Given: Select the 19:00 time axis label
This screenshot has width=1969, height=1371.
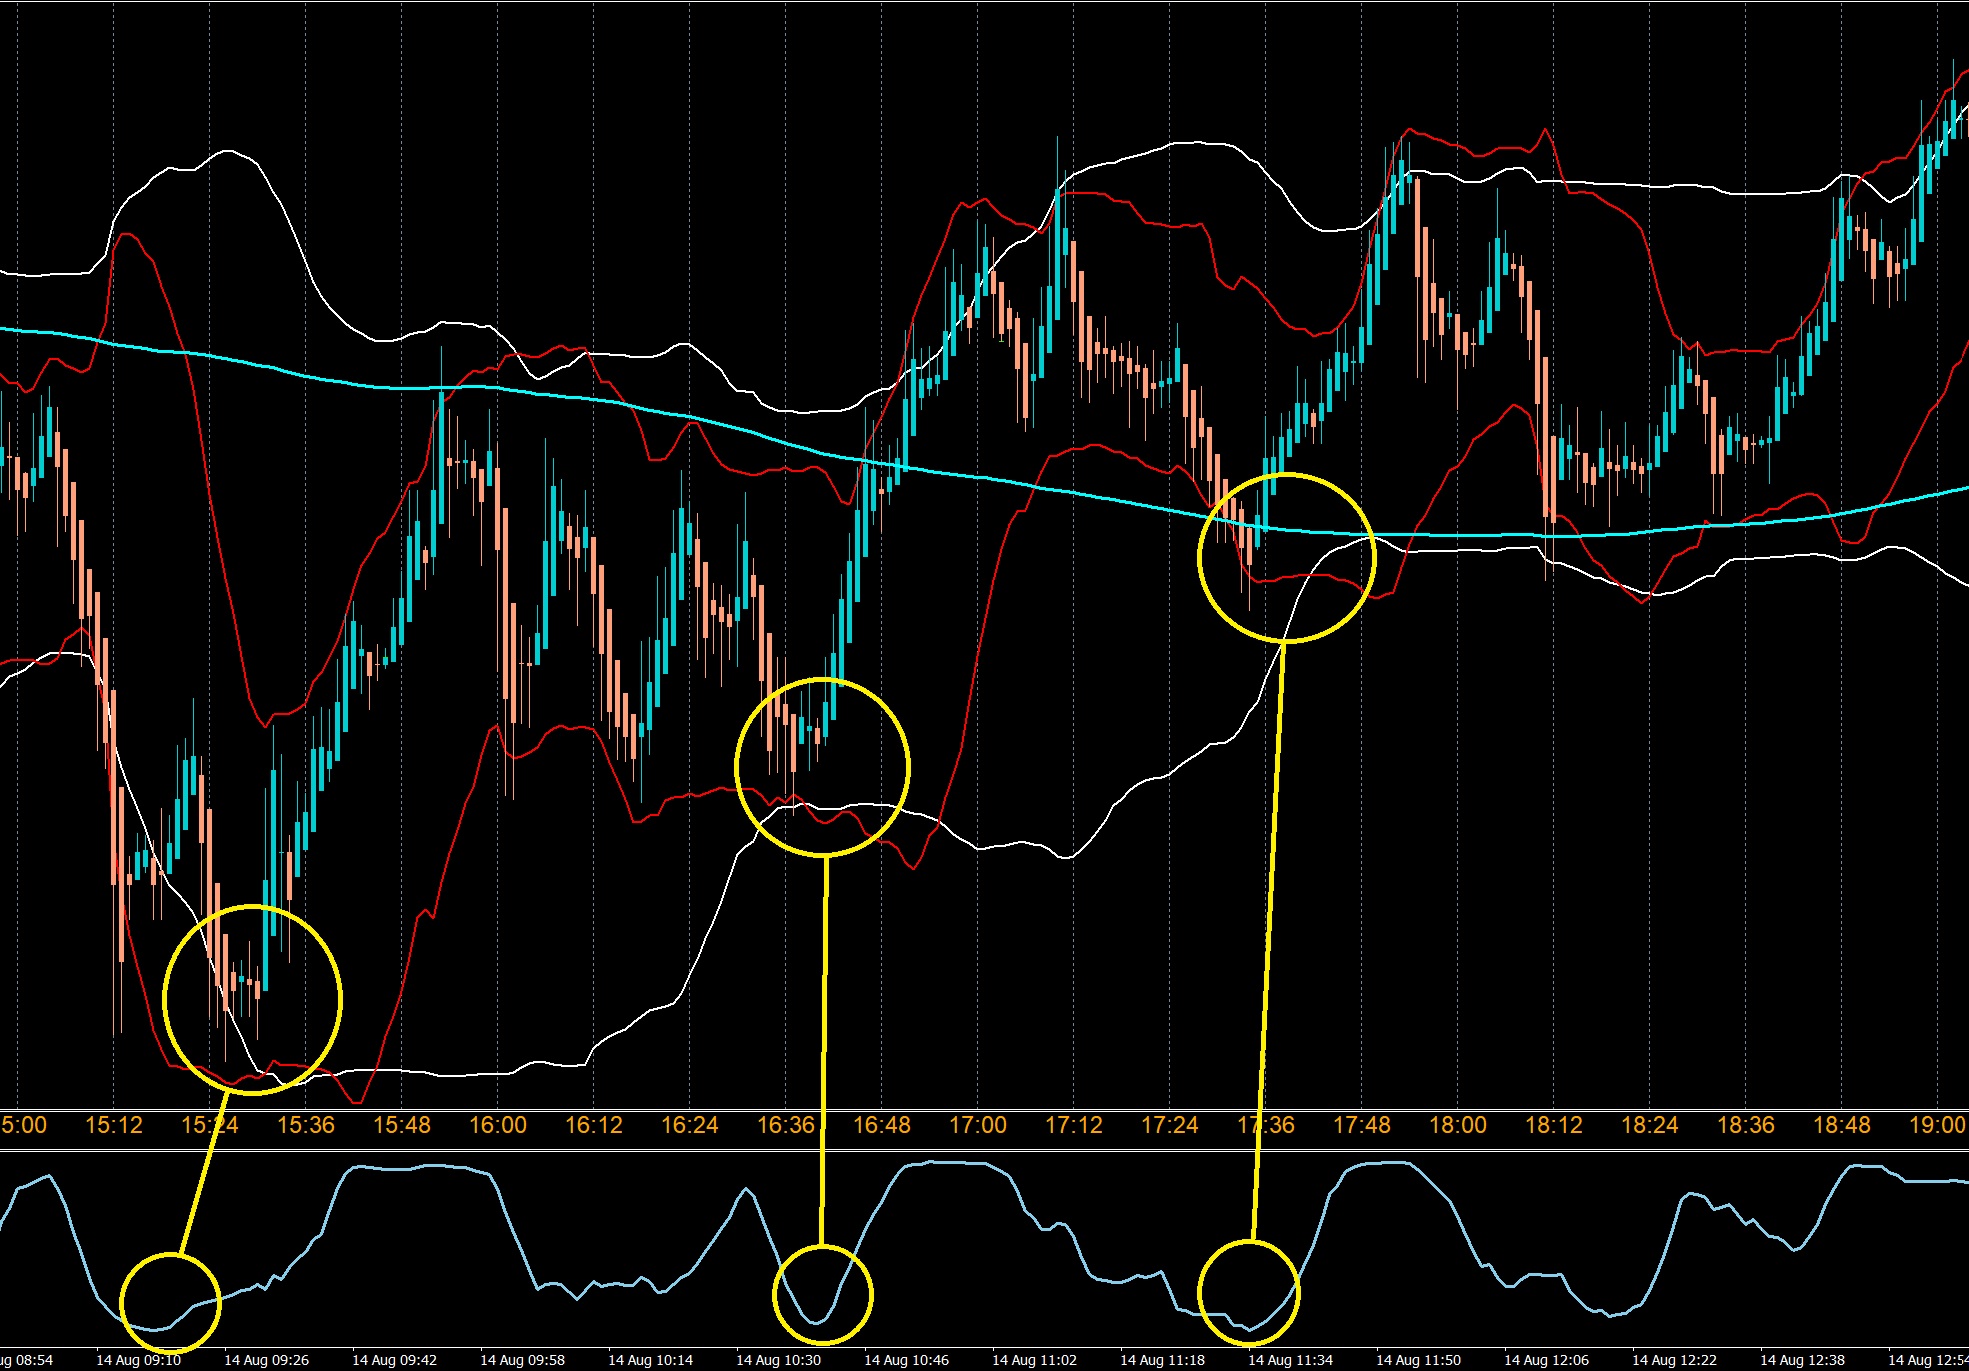Looking at the screenshot, I should pos(1938,1125).
